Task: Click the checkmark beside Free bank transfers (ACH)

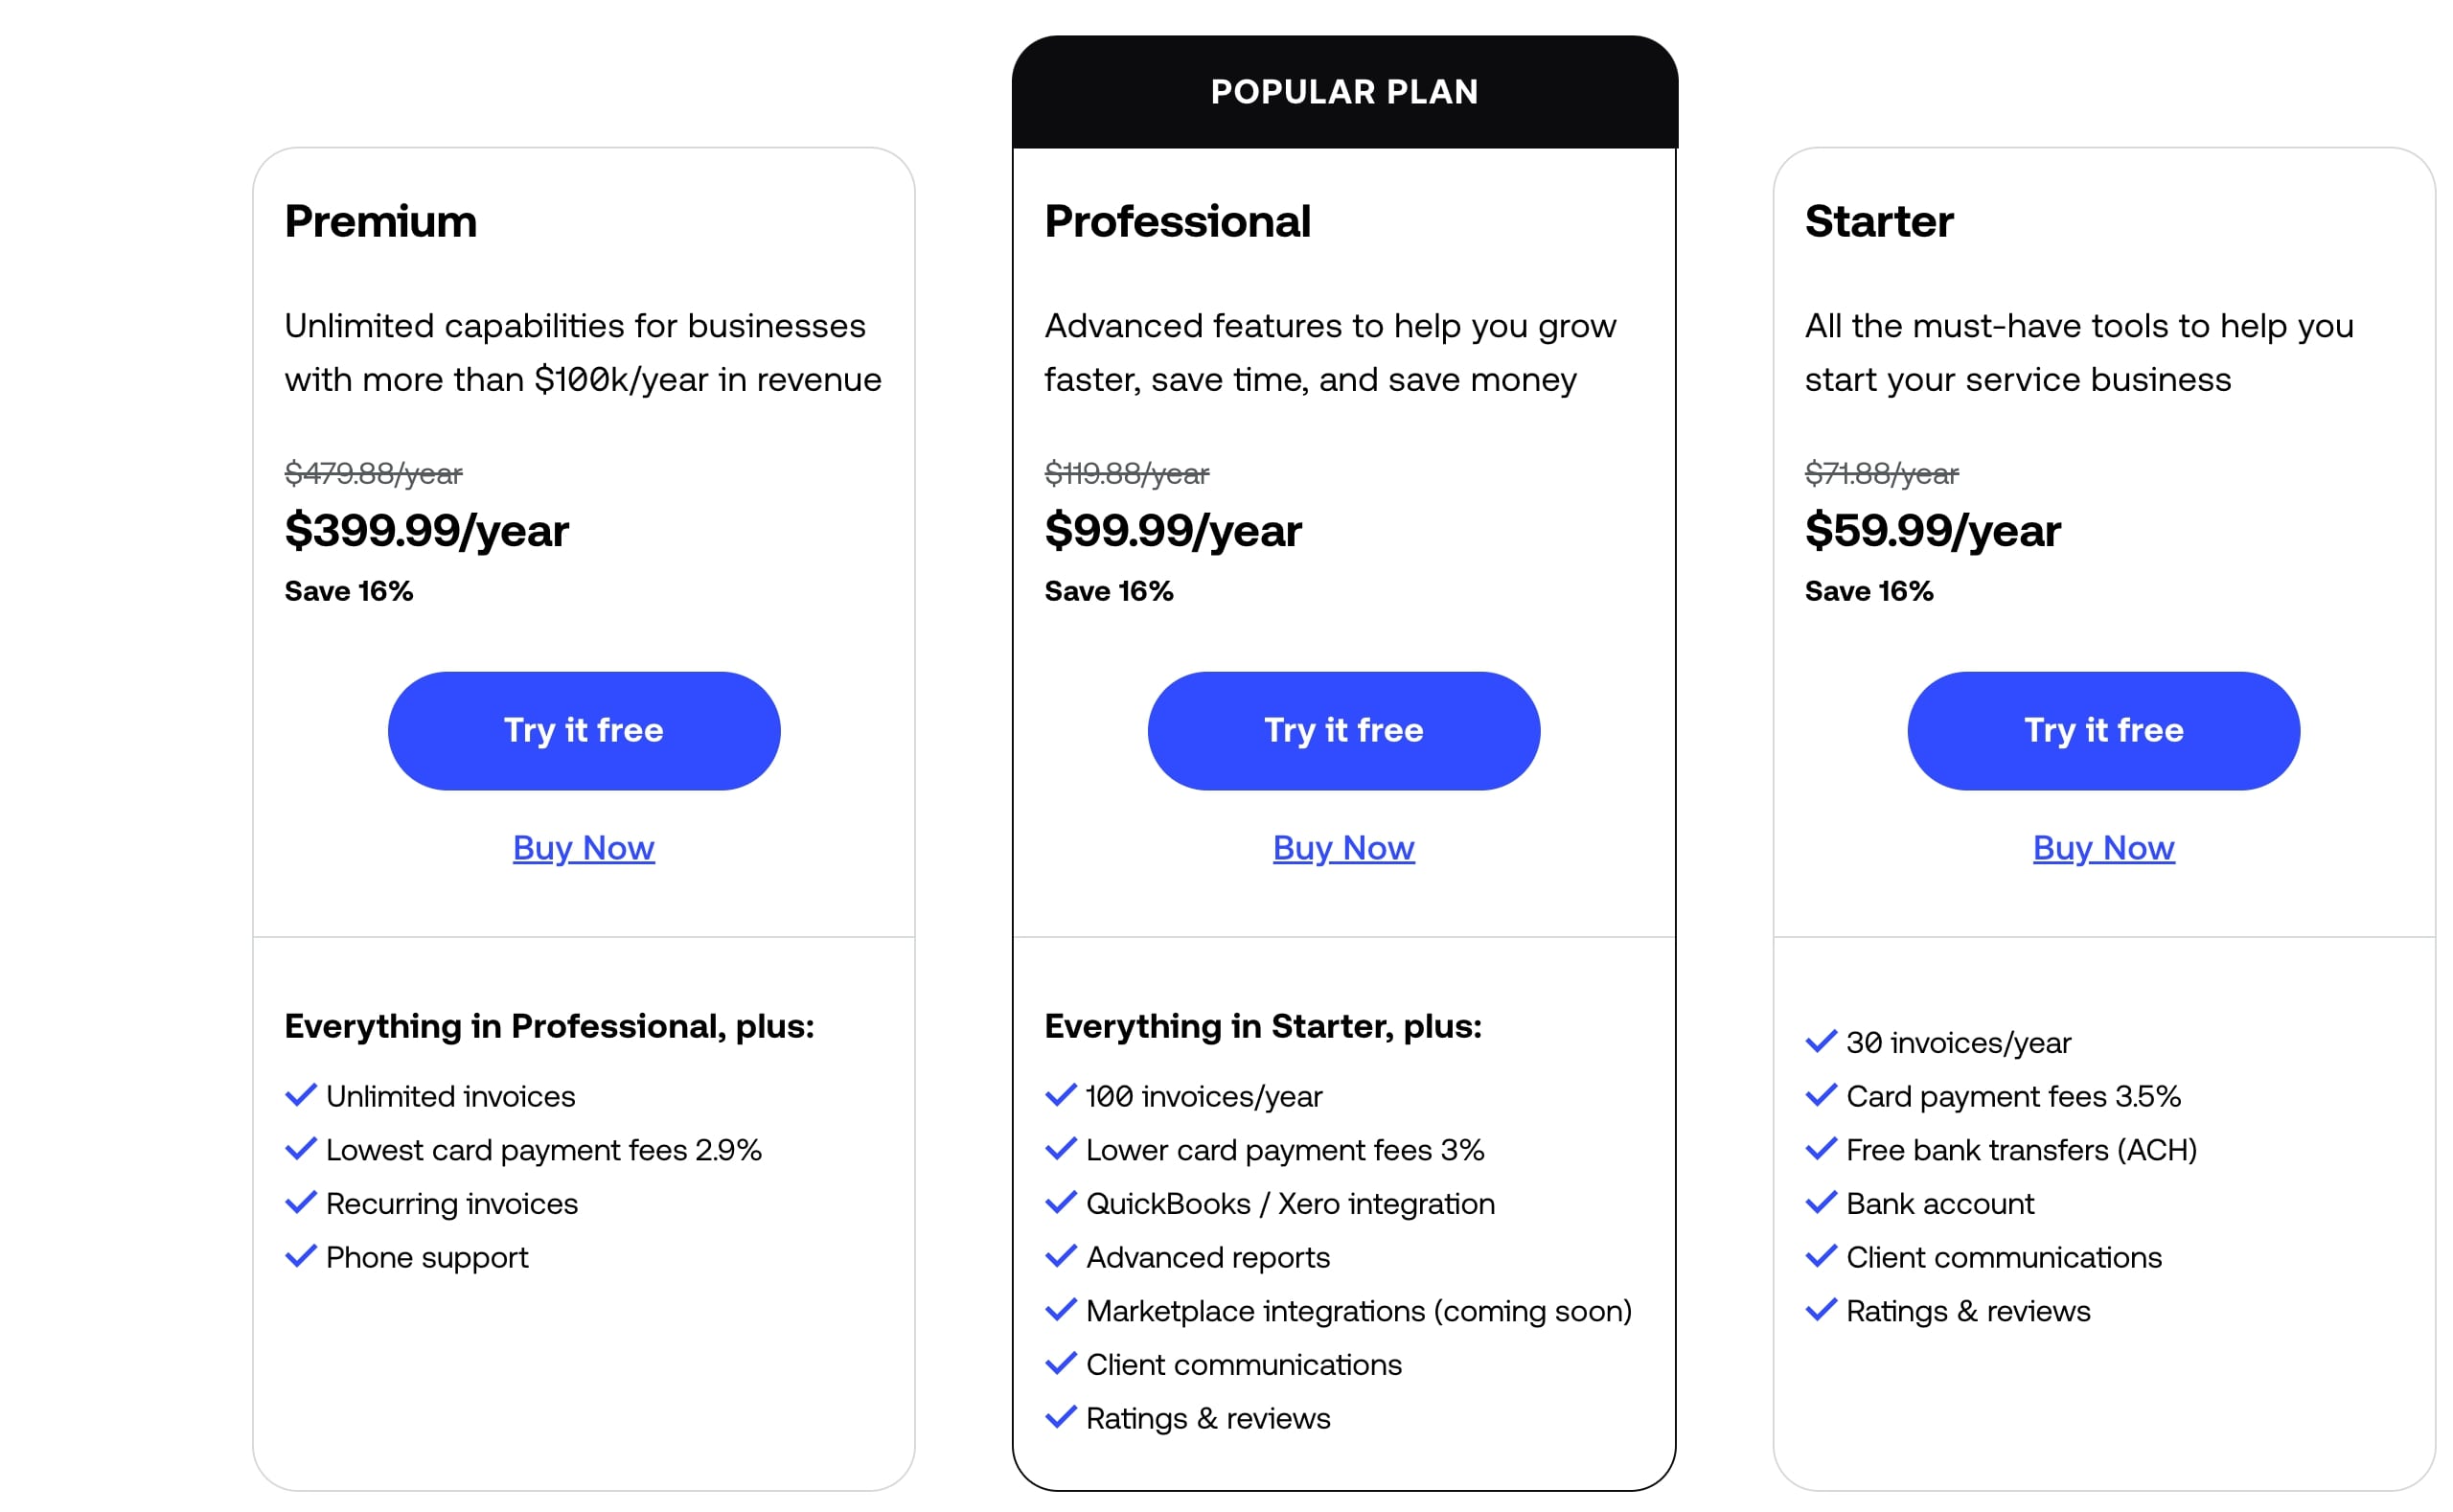Action: [1822, 1149]
